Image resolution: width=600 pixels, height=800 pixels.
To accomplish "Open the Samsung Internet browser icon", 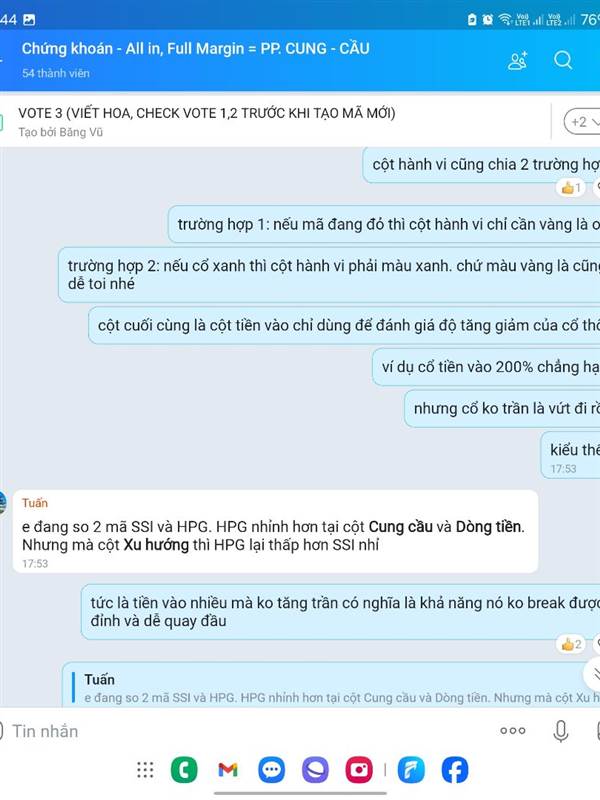I will tap(315, 769).
